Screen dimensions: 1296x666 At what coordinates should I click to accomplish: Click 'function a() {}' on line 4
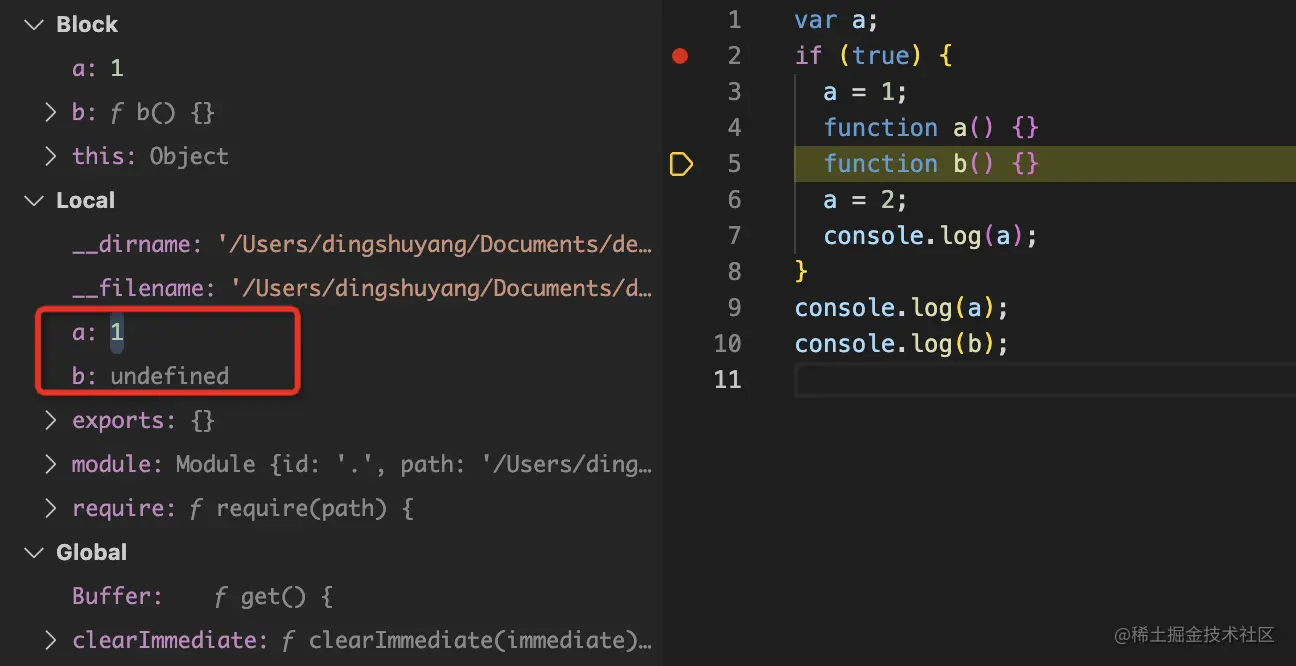coord(931,128)
